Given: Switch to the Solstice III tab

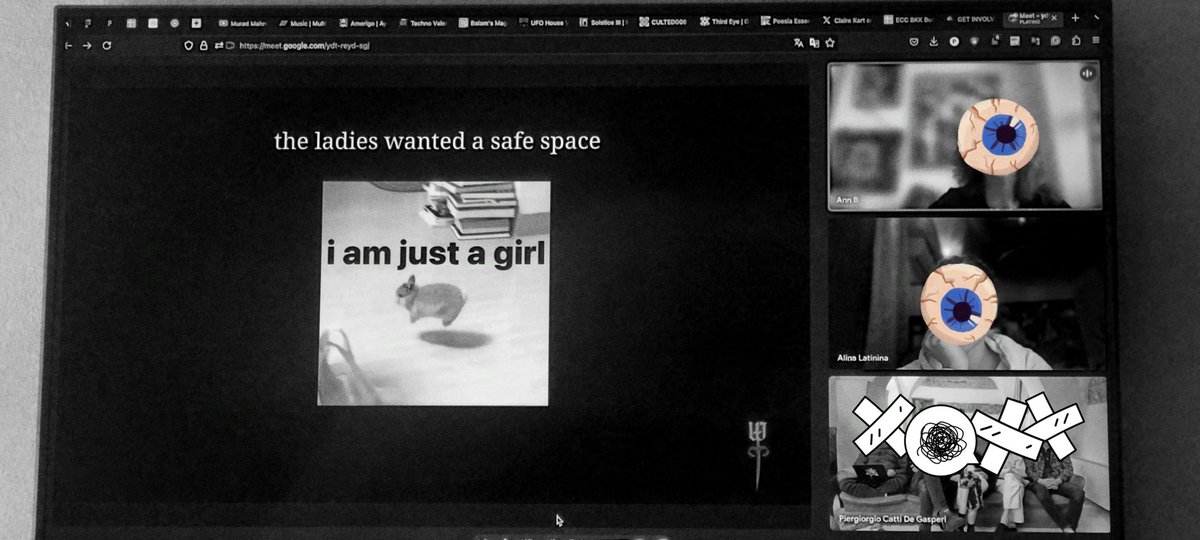Looking at the screenshot, I should coord(604,22).
